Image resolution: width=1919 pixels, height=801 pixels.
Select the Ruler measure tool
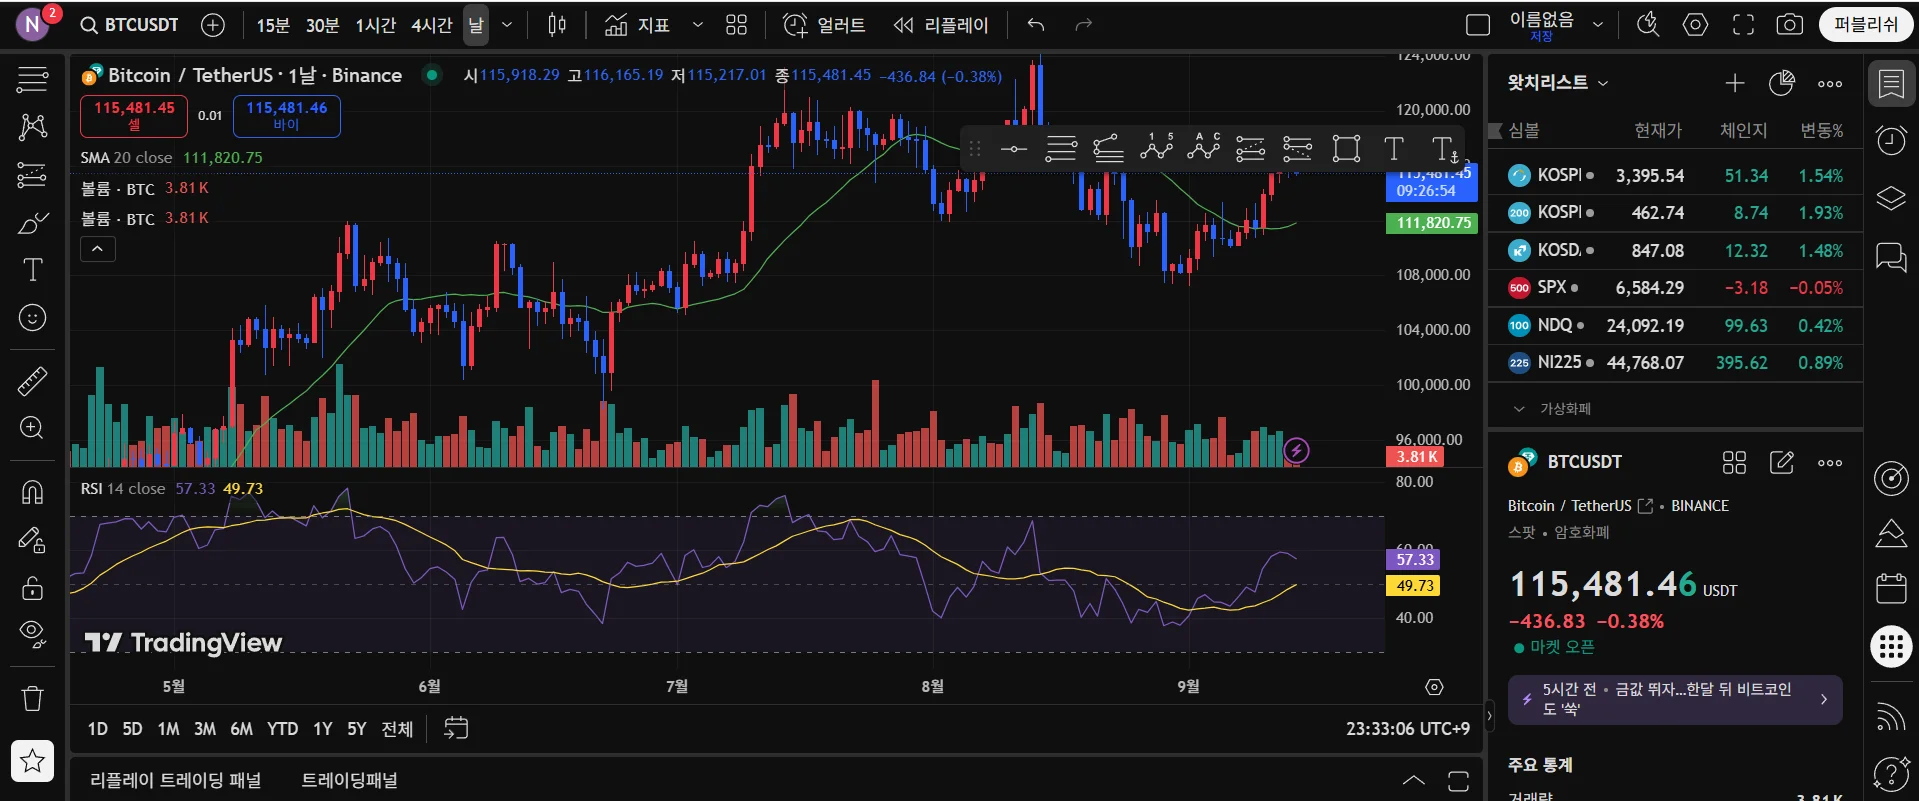(33, 381)
